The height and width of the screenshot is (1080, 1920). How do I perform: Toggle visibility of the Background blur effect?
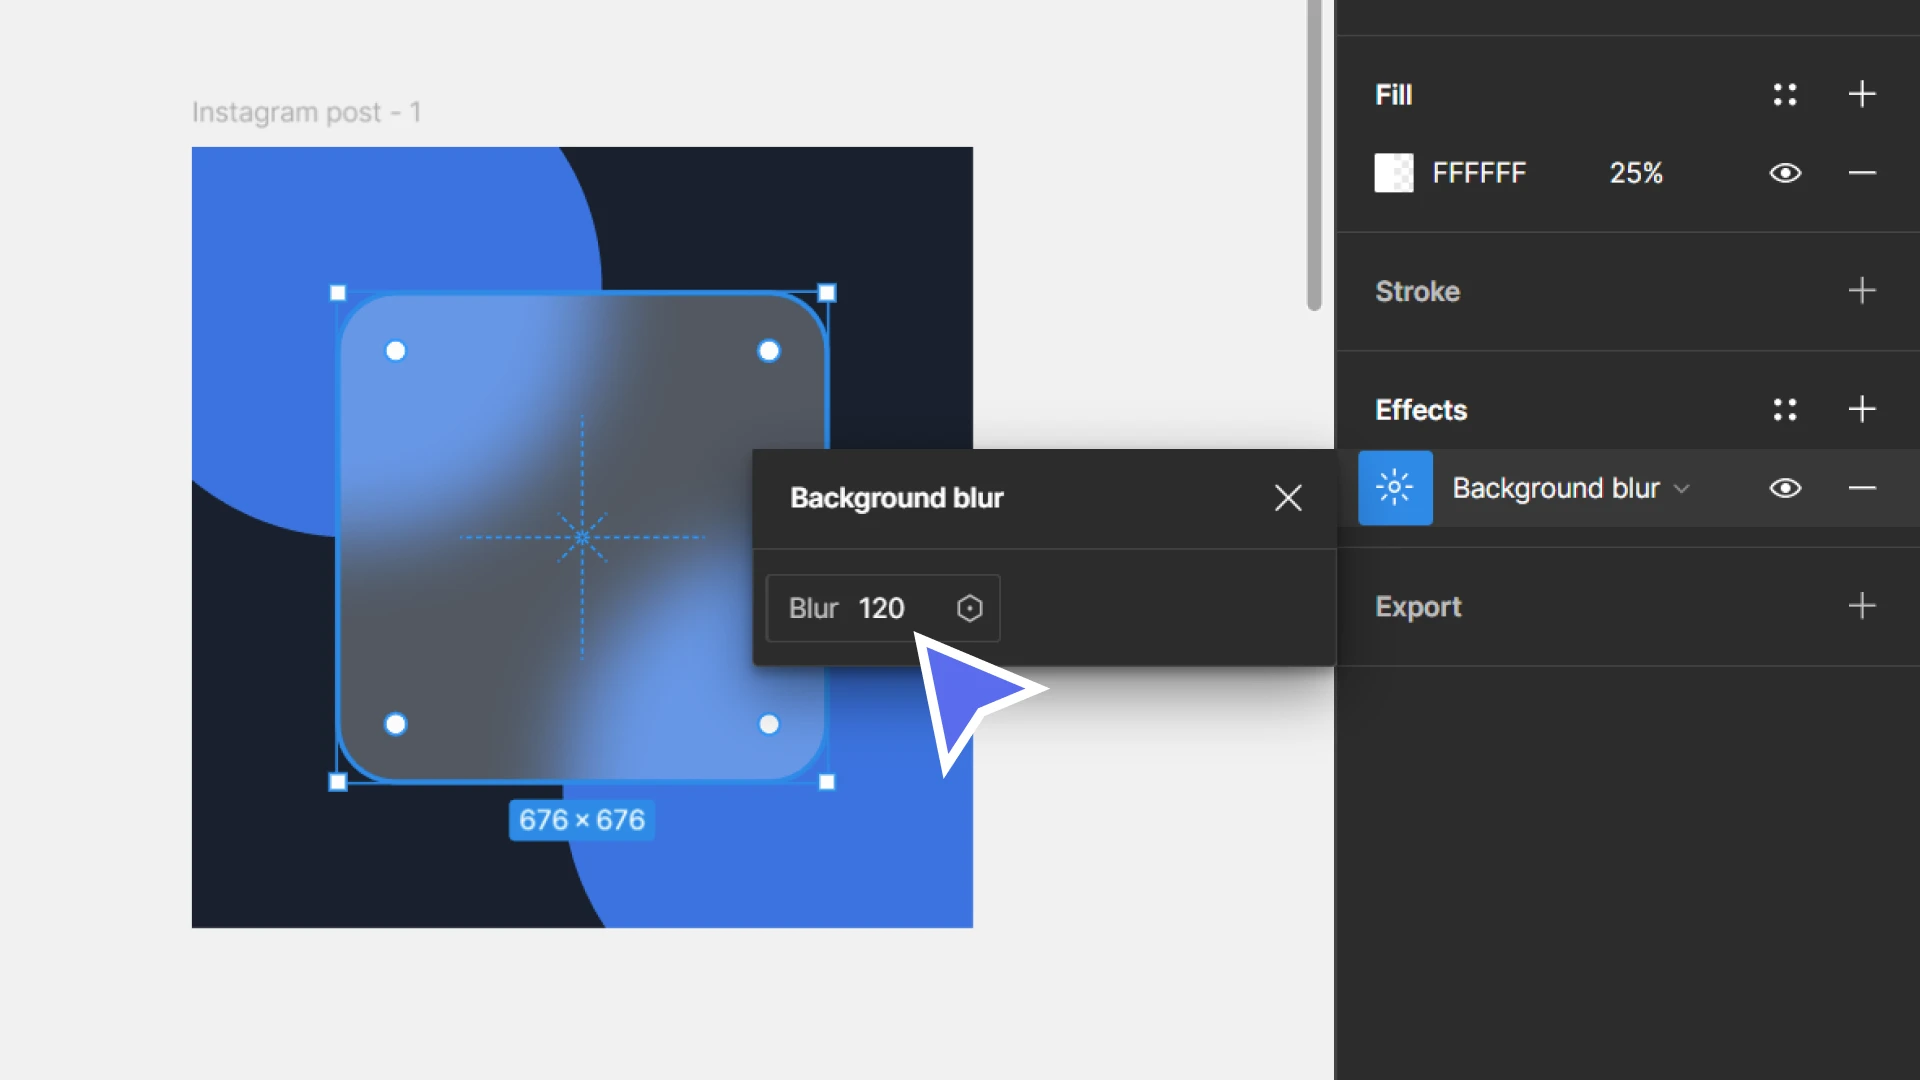tap(1784, 487)
